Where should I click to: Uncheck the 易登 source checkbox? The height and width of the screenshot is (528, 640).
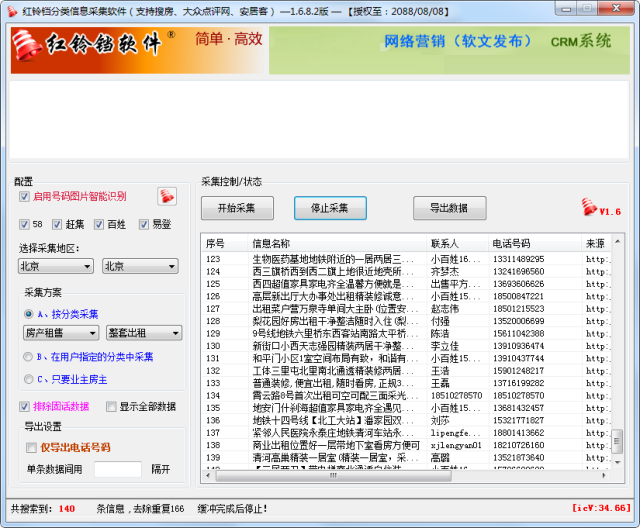click(144, 224)
